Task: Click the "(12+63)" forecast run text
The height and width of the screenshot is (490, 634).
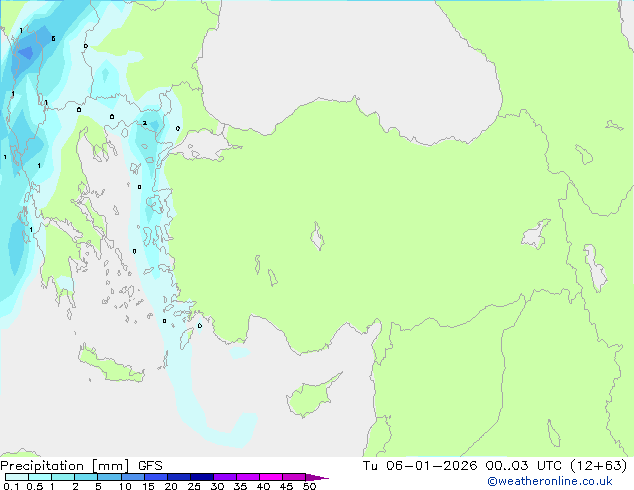Action: 599,466
